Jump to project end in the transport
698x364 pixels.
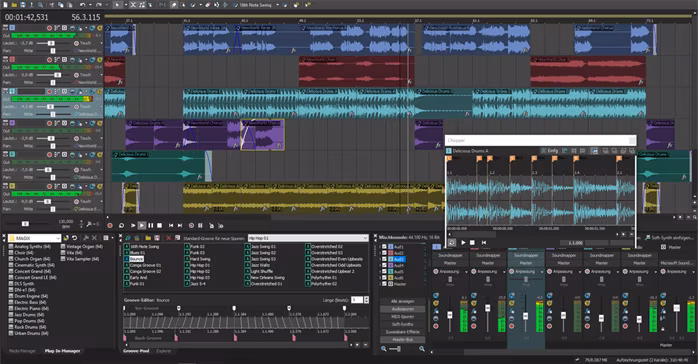pos(180,226)
